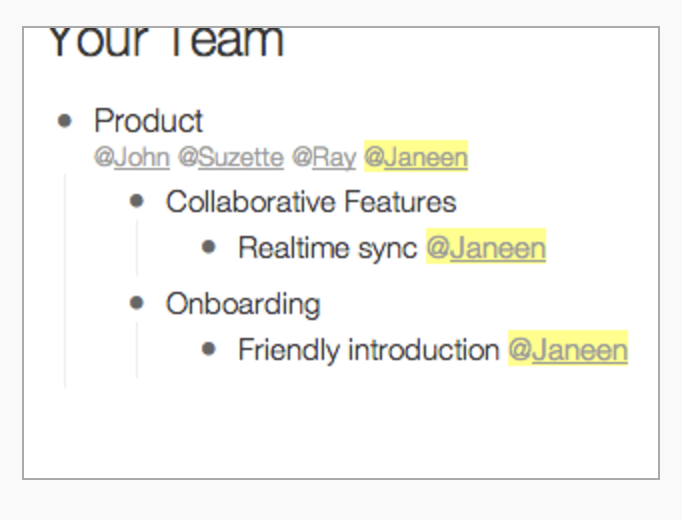
Task: Open the @Suzette mention link
Action: 231,157
